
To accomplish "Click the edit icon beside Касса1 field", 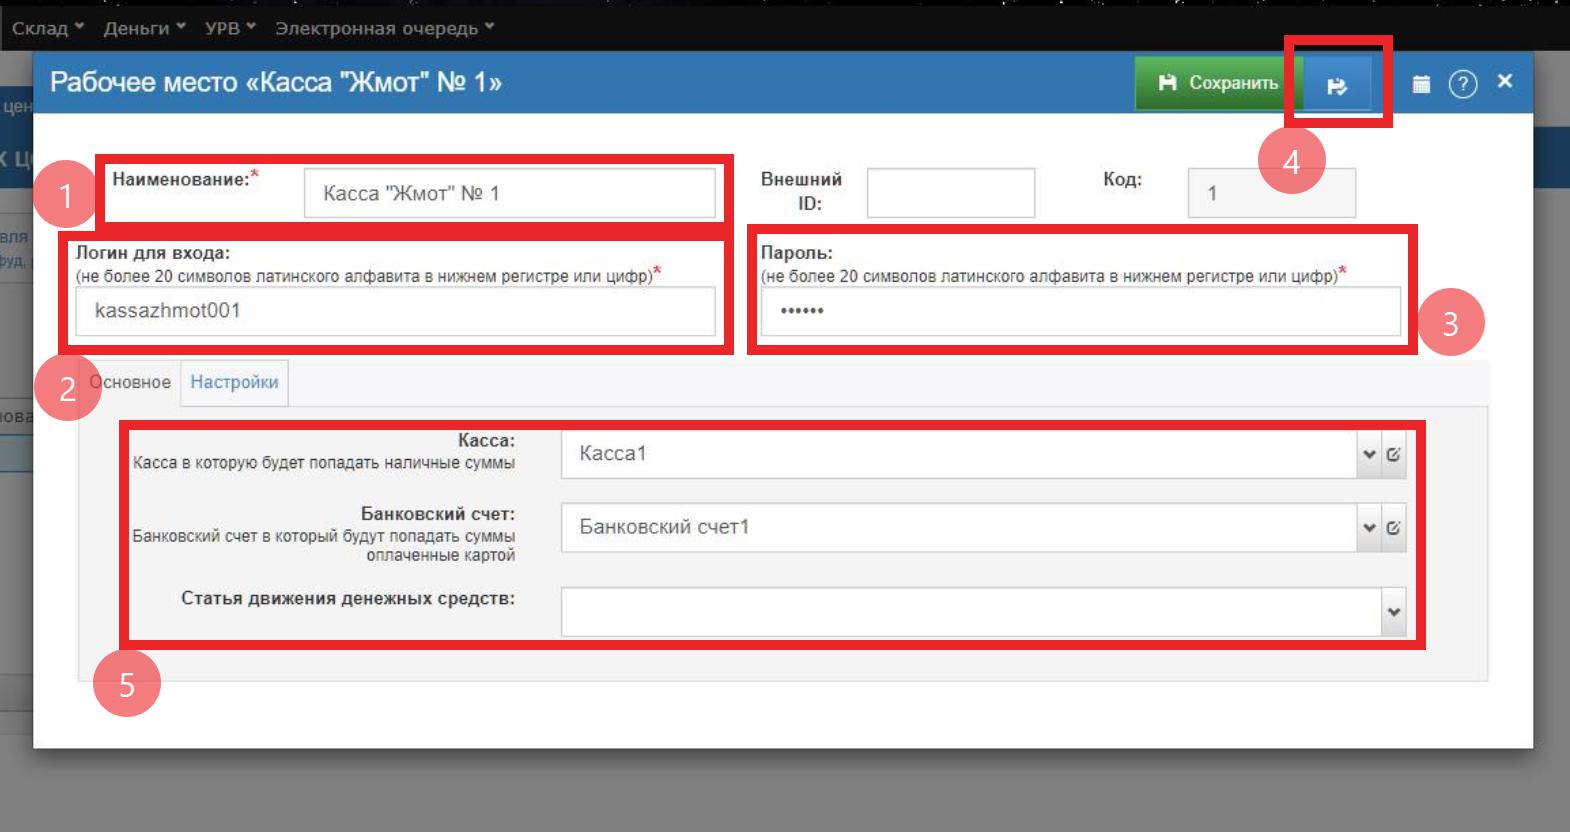I will [x=1394, y=455].
